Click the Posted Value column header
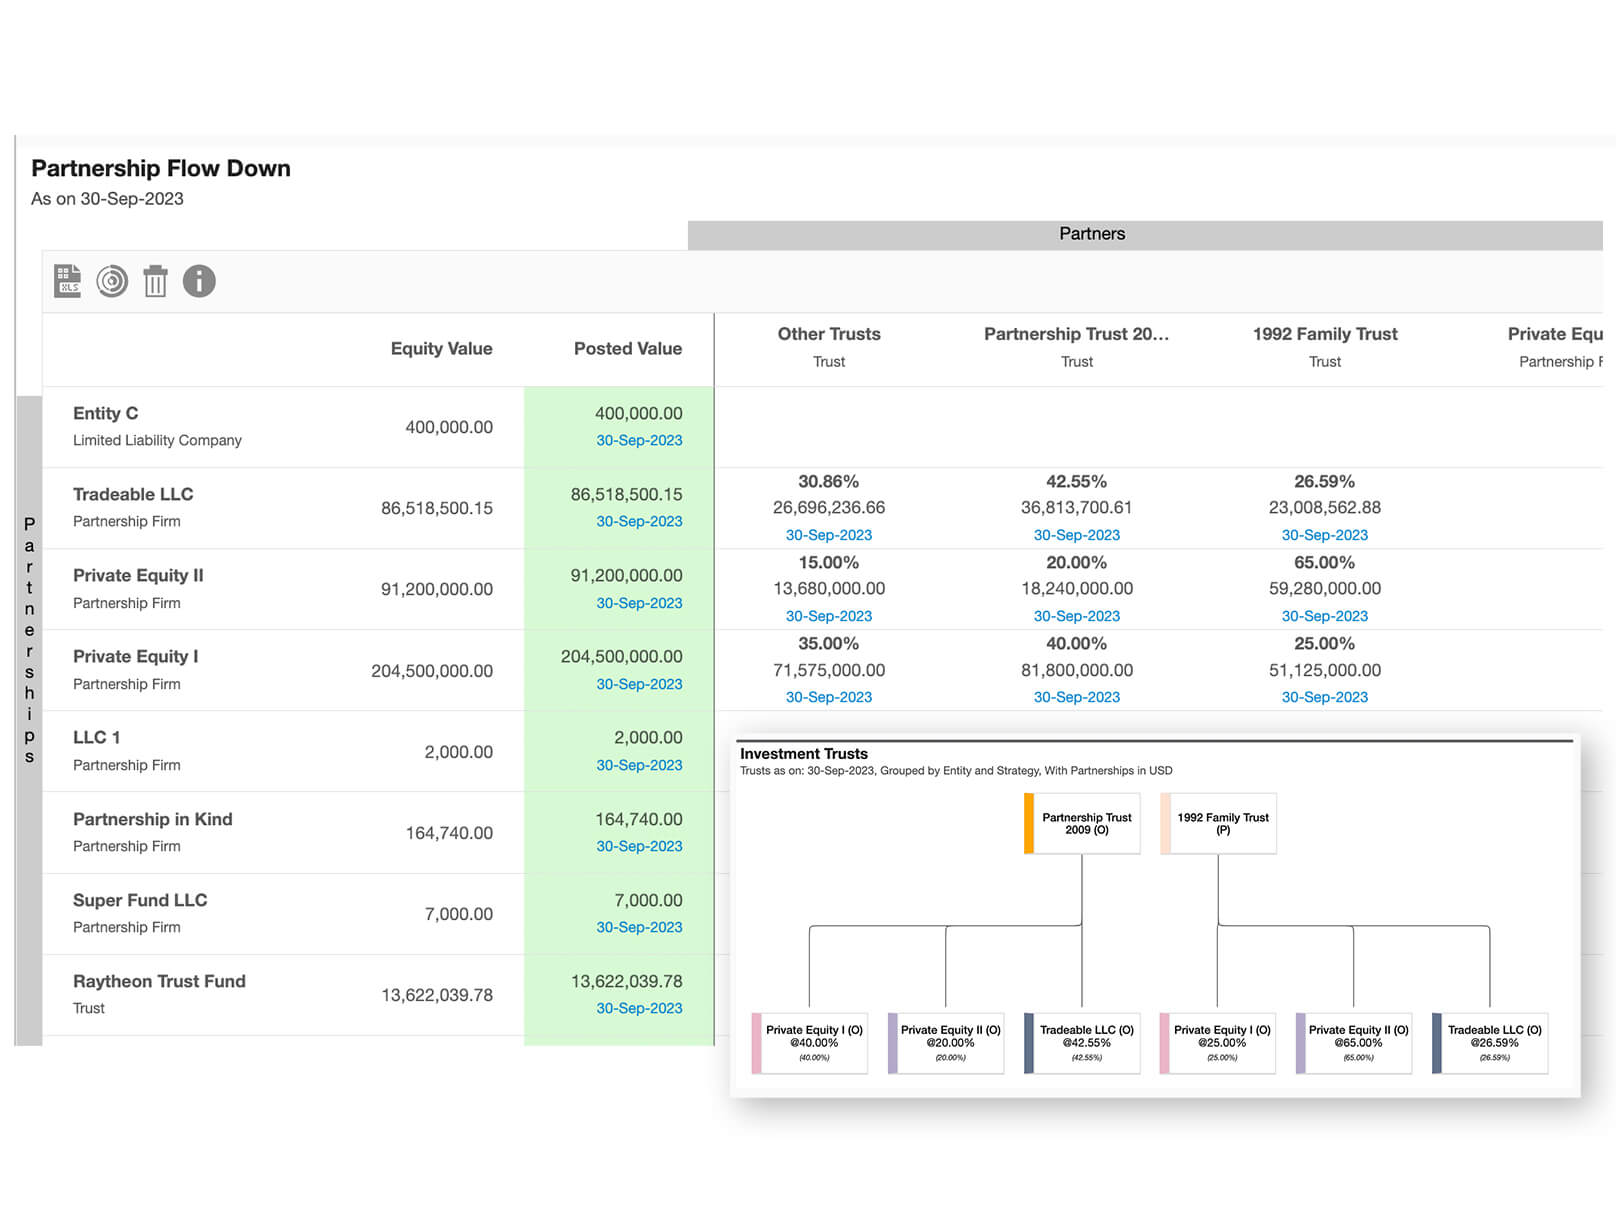This screenshot has height=1232, width=1616. [627, 348]
